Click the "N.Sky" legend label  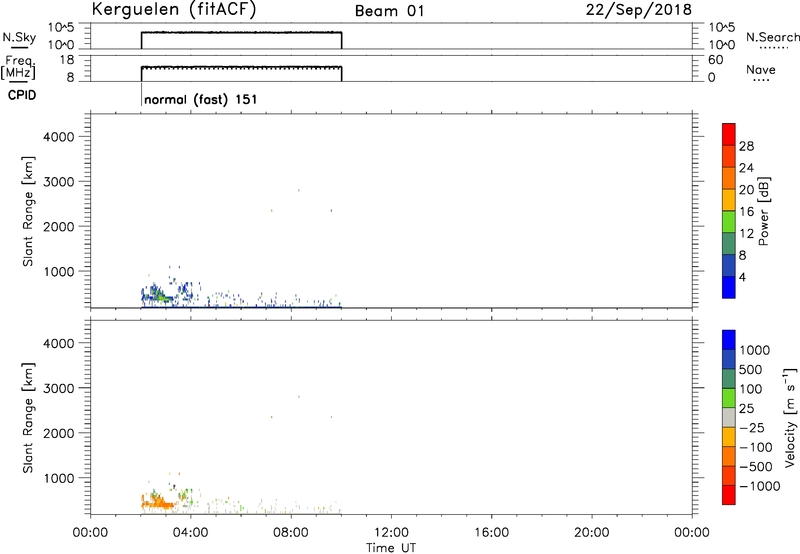tap(19, 37)
